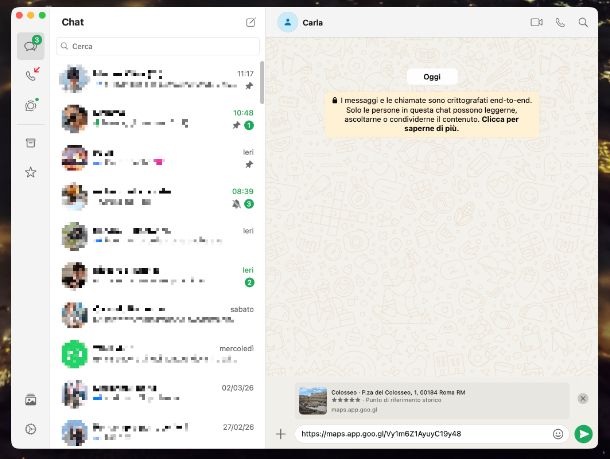The image size is (610, 459).
Task: Open the chat dated 27/02/26
Action: (158, 432)
